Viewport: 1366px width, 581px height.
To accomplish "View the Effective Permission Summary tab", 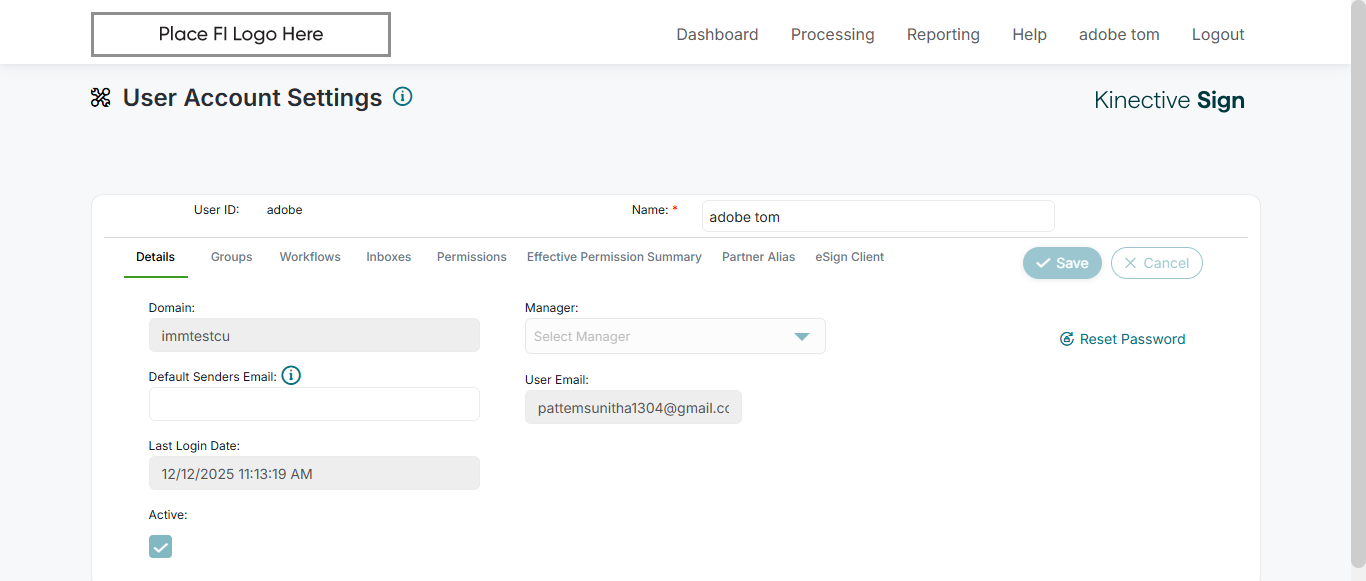I will (614, 257).
